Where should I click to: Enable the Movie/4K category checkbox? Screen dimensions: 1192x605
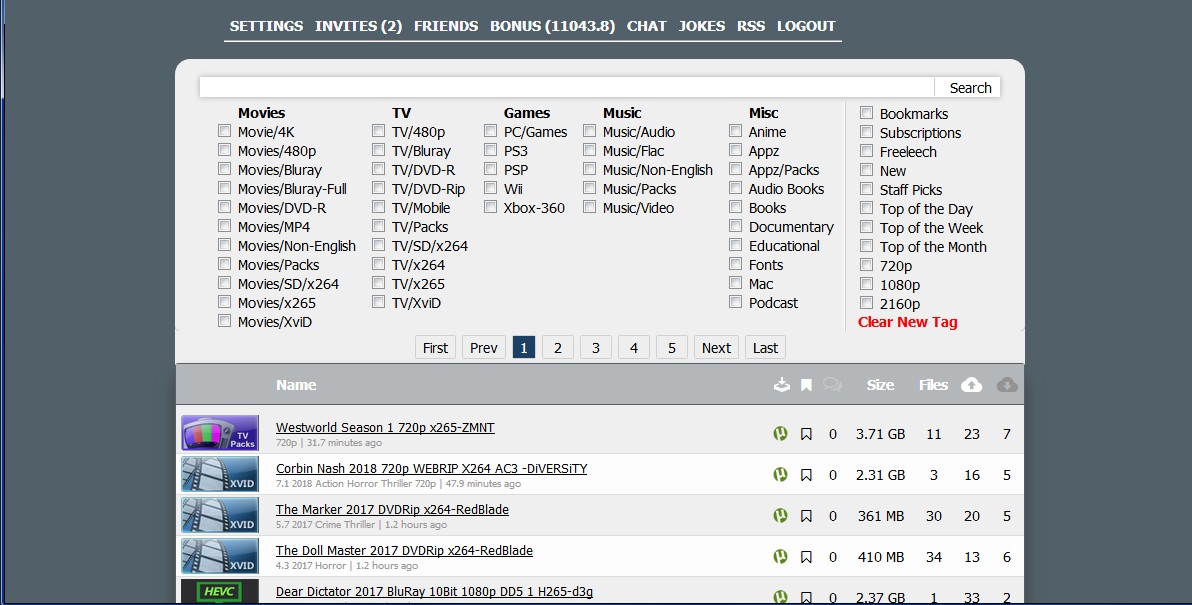(225, 131)
